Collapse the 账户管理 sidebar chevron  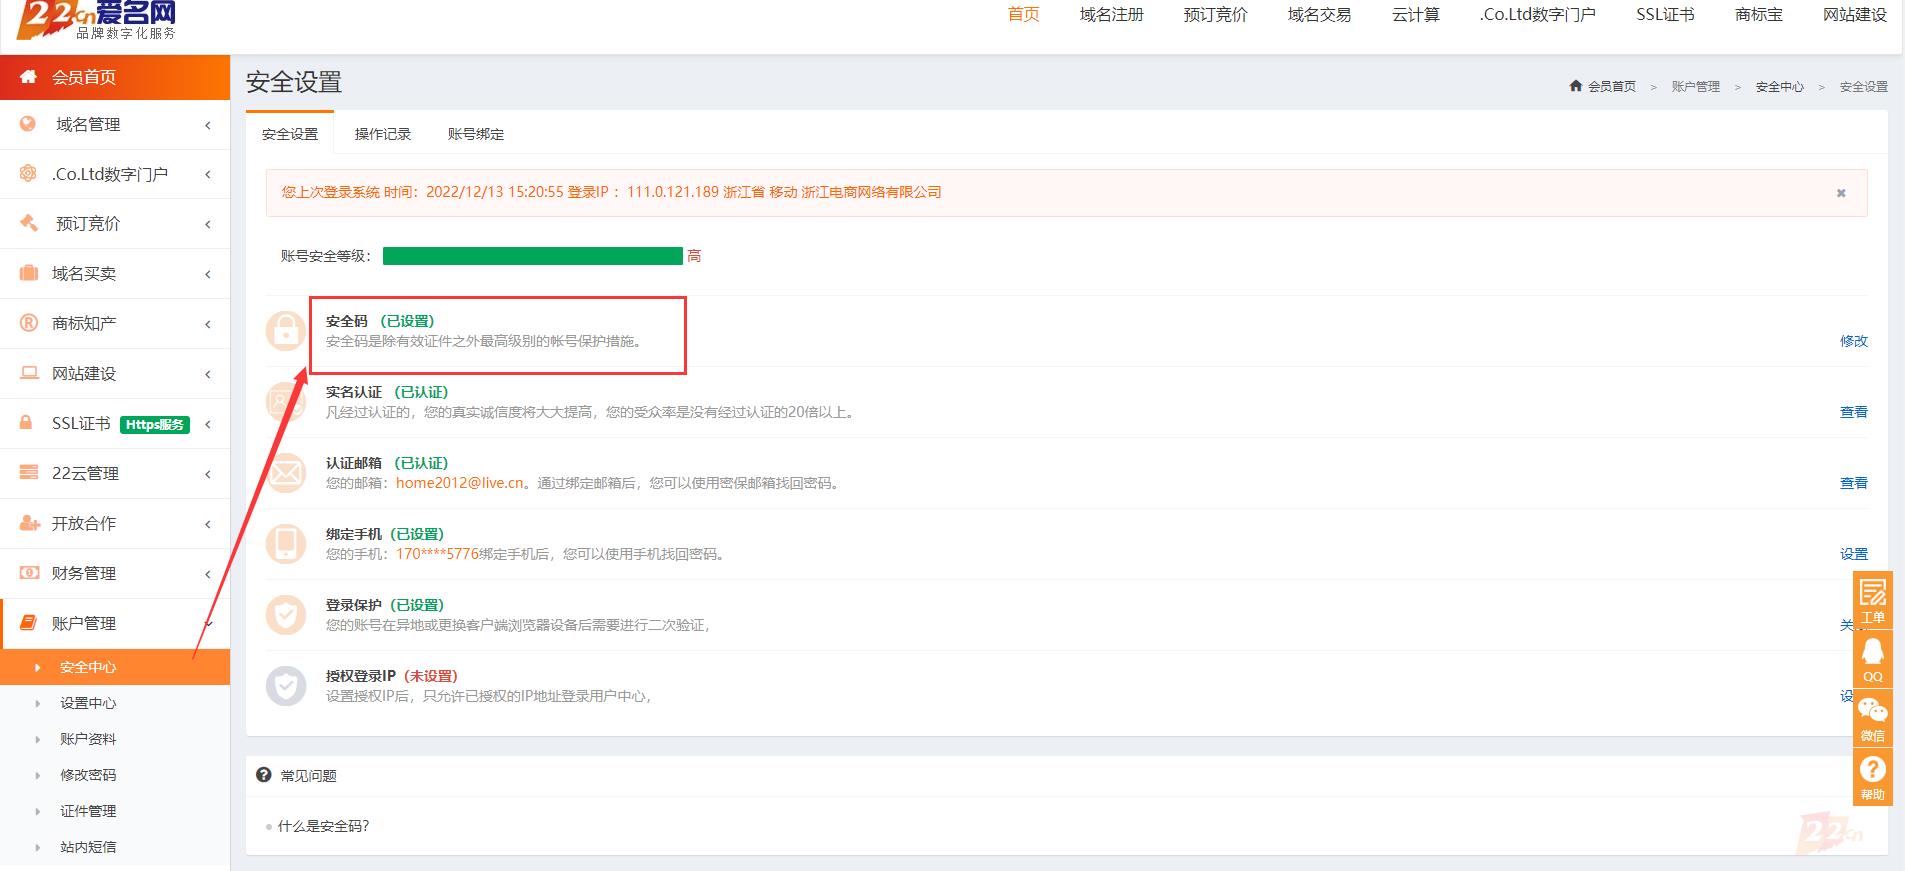pos(208,625)
